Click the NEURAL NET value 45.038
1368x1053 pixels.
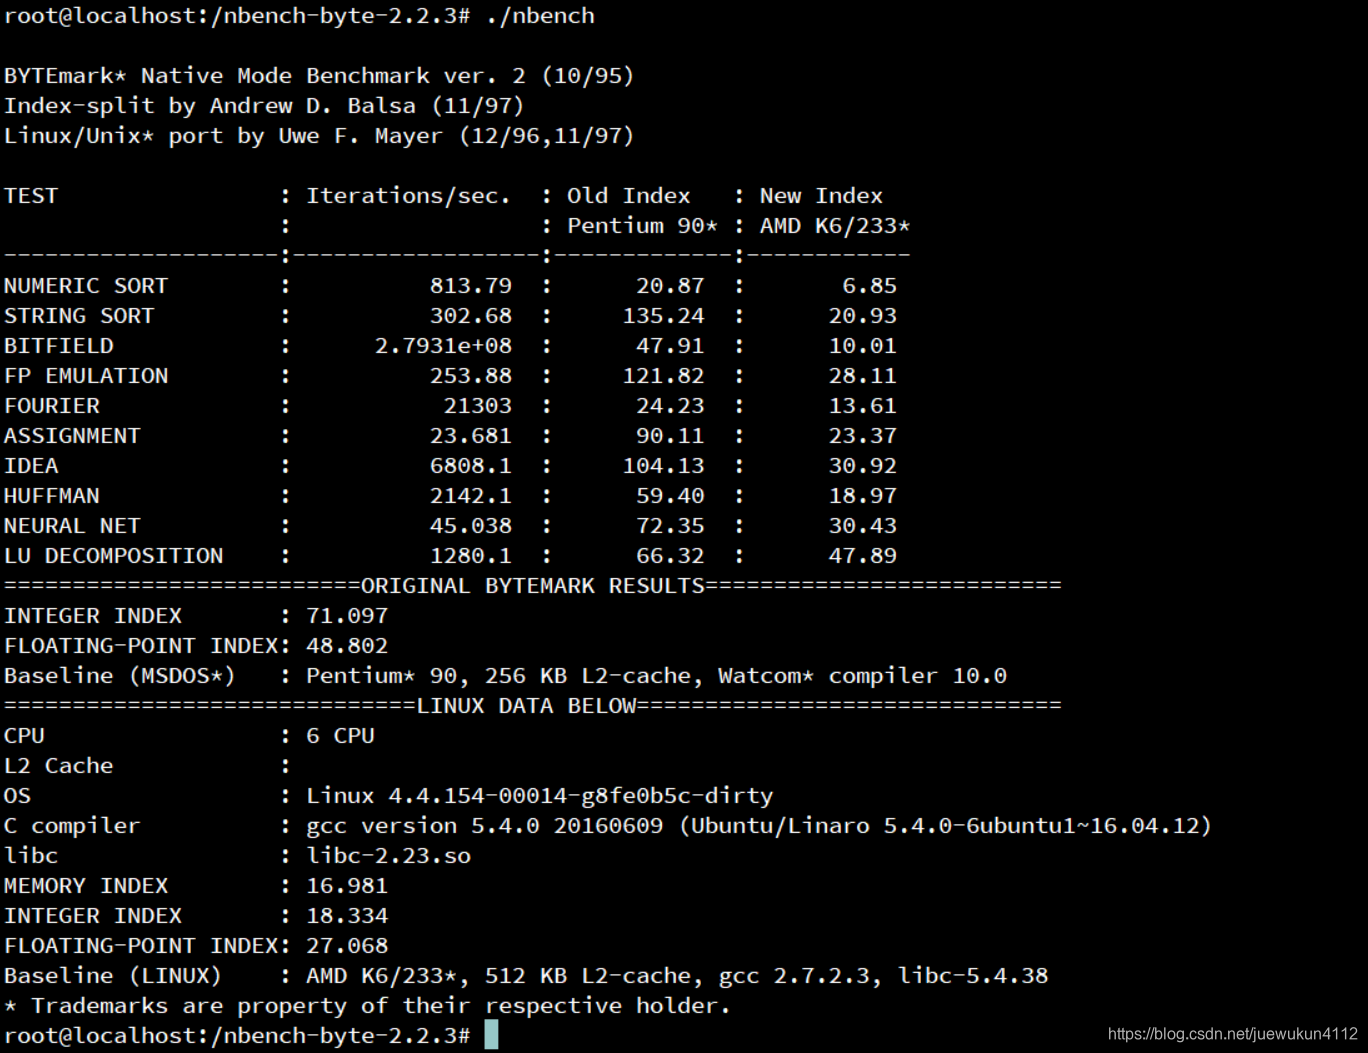pos(470,526)
